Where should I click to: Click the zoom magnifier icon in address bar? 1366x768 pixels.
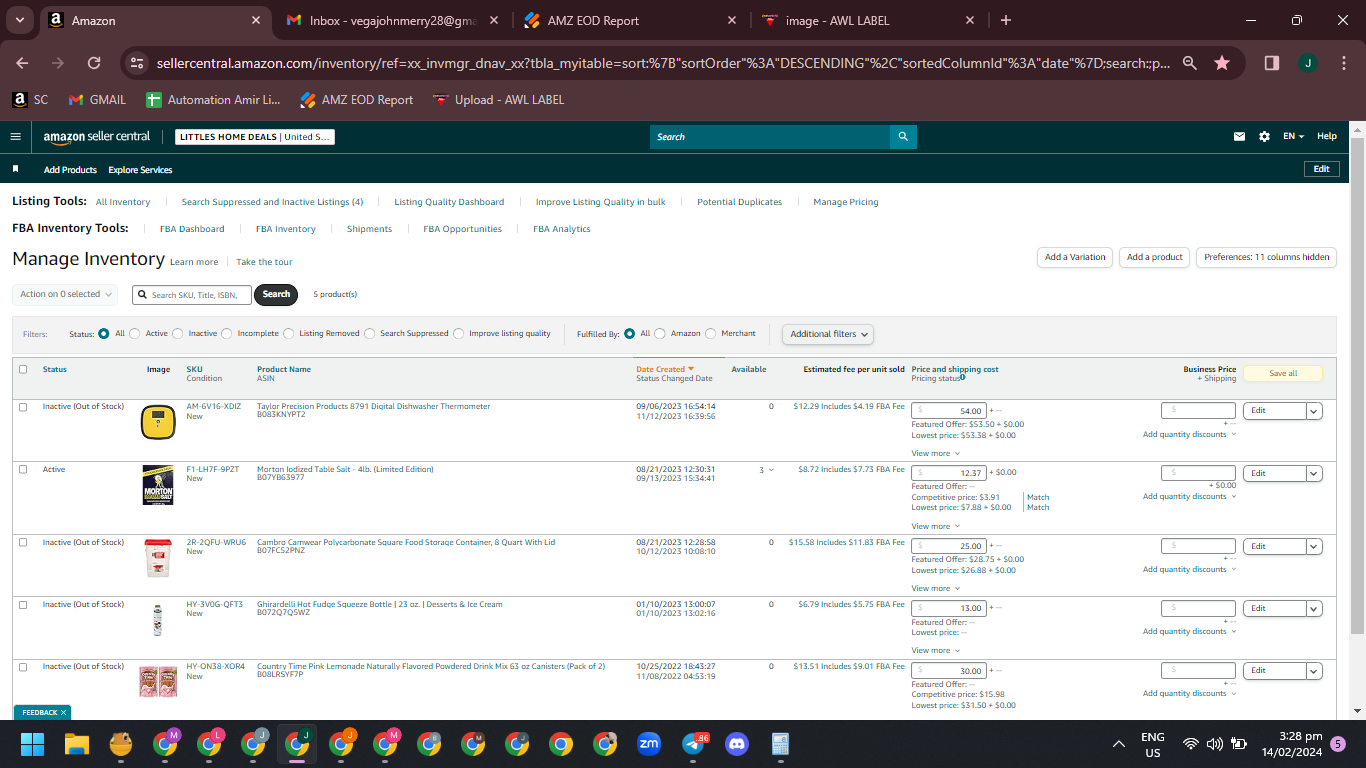click(1189, 63)
